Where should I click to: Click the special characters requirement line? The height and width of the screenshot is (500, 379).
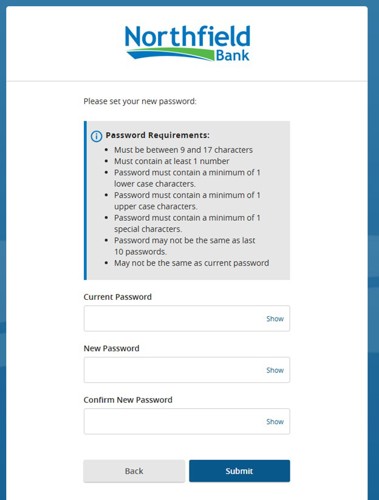[x=187, y=223]
